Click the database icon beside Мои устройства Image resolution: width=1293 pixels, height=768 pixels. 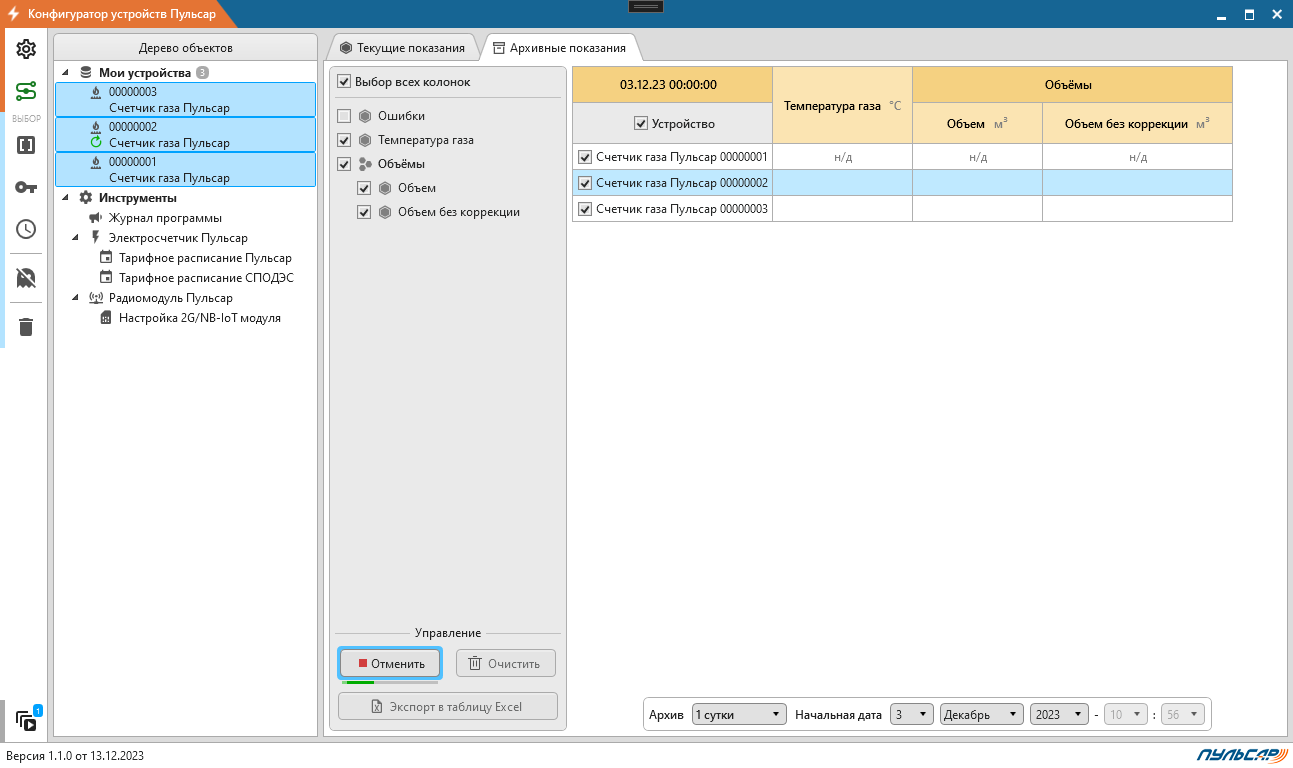tap(86, 73)
